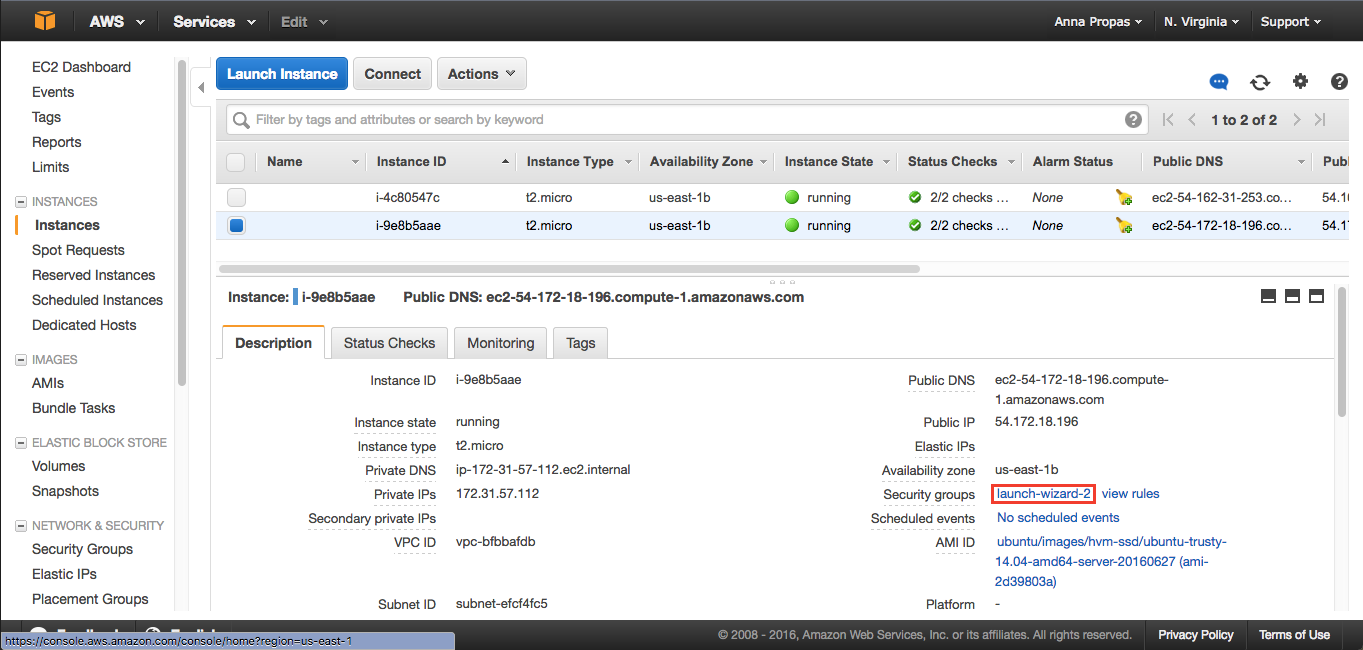Open AMIs in sidebar
The height and width of the screenshot is (650, 1363).
[48, 383]
